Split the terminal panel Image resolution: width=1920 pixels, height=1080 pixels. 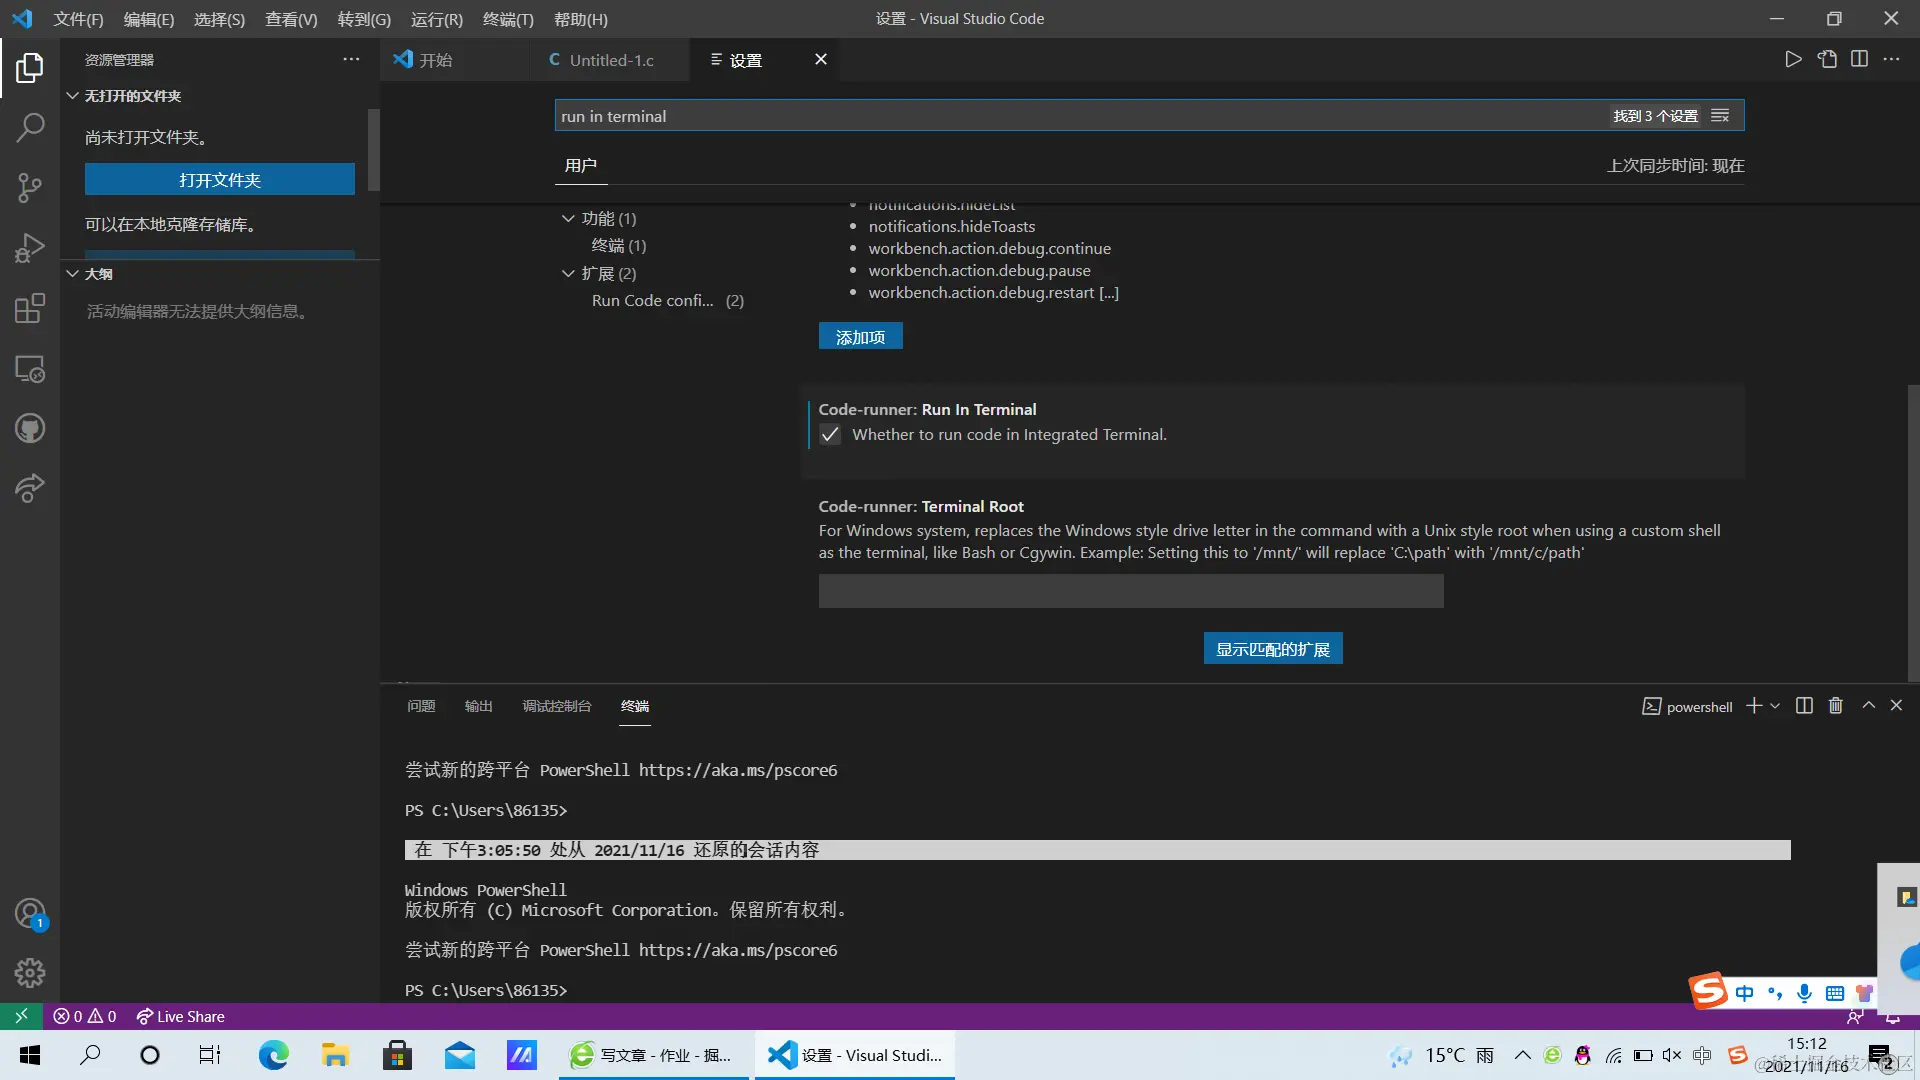pos(1804,706)
